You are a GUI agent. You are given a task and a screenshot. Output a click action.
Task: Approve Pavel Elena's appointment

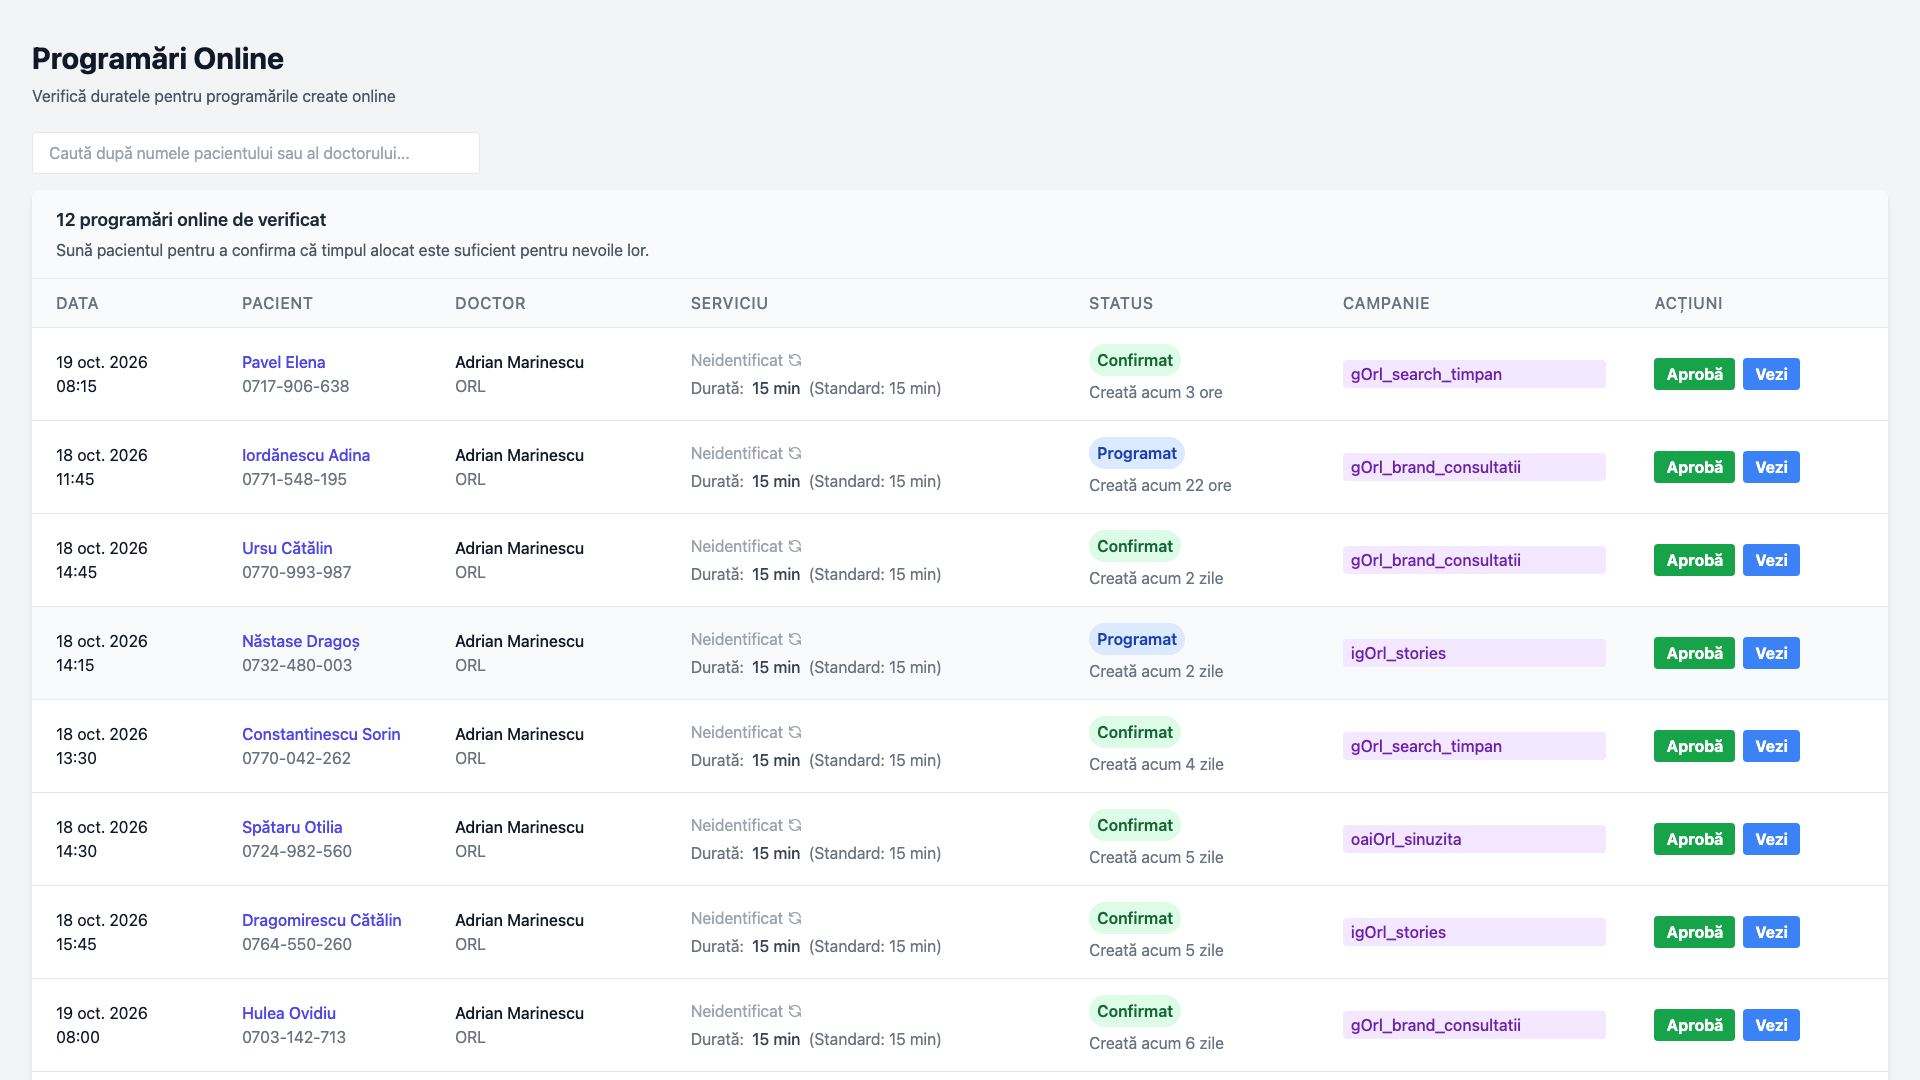click(1694, 374)
